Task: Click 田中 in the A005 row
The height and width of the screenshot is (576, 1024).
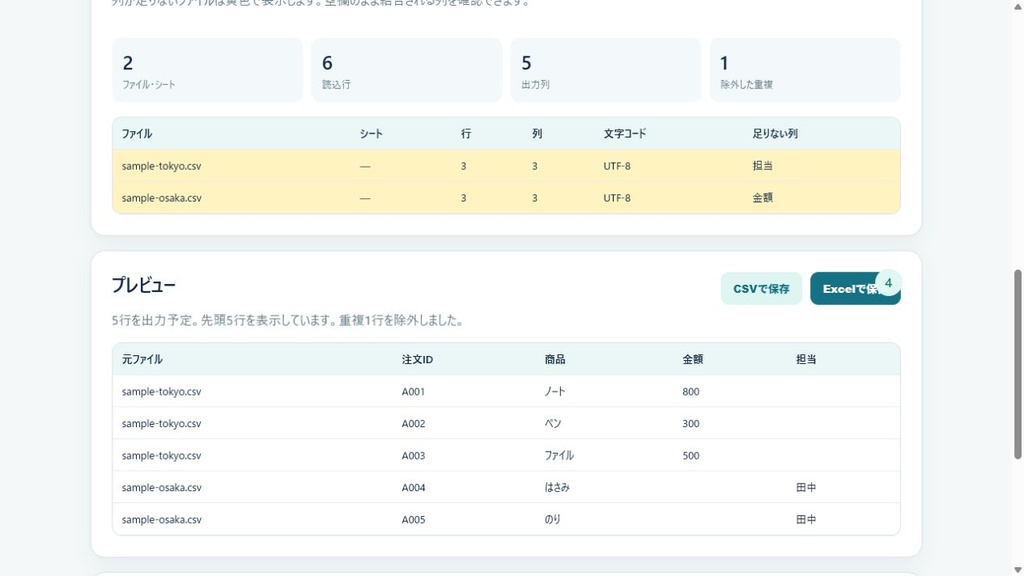Action: pos(806,520)
